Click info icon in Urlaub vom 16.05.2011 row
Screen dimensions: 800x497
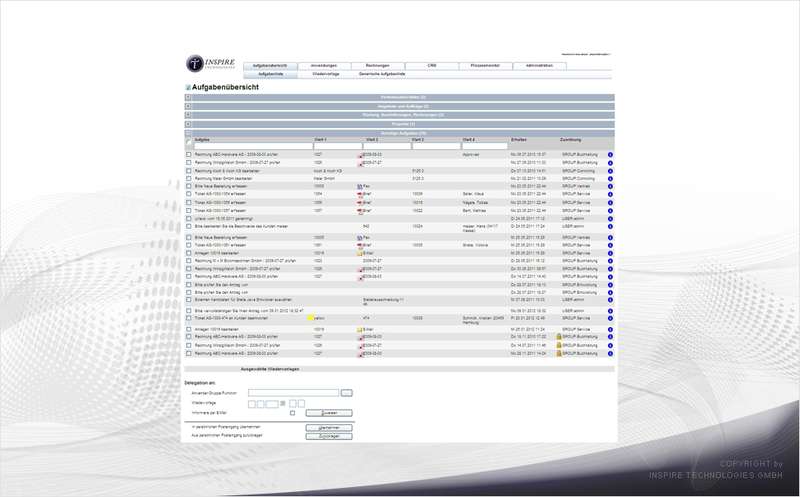[610, 218]
